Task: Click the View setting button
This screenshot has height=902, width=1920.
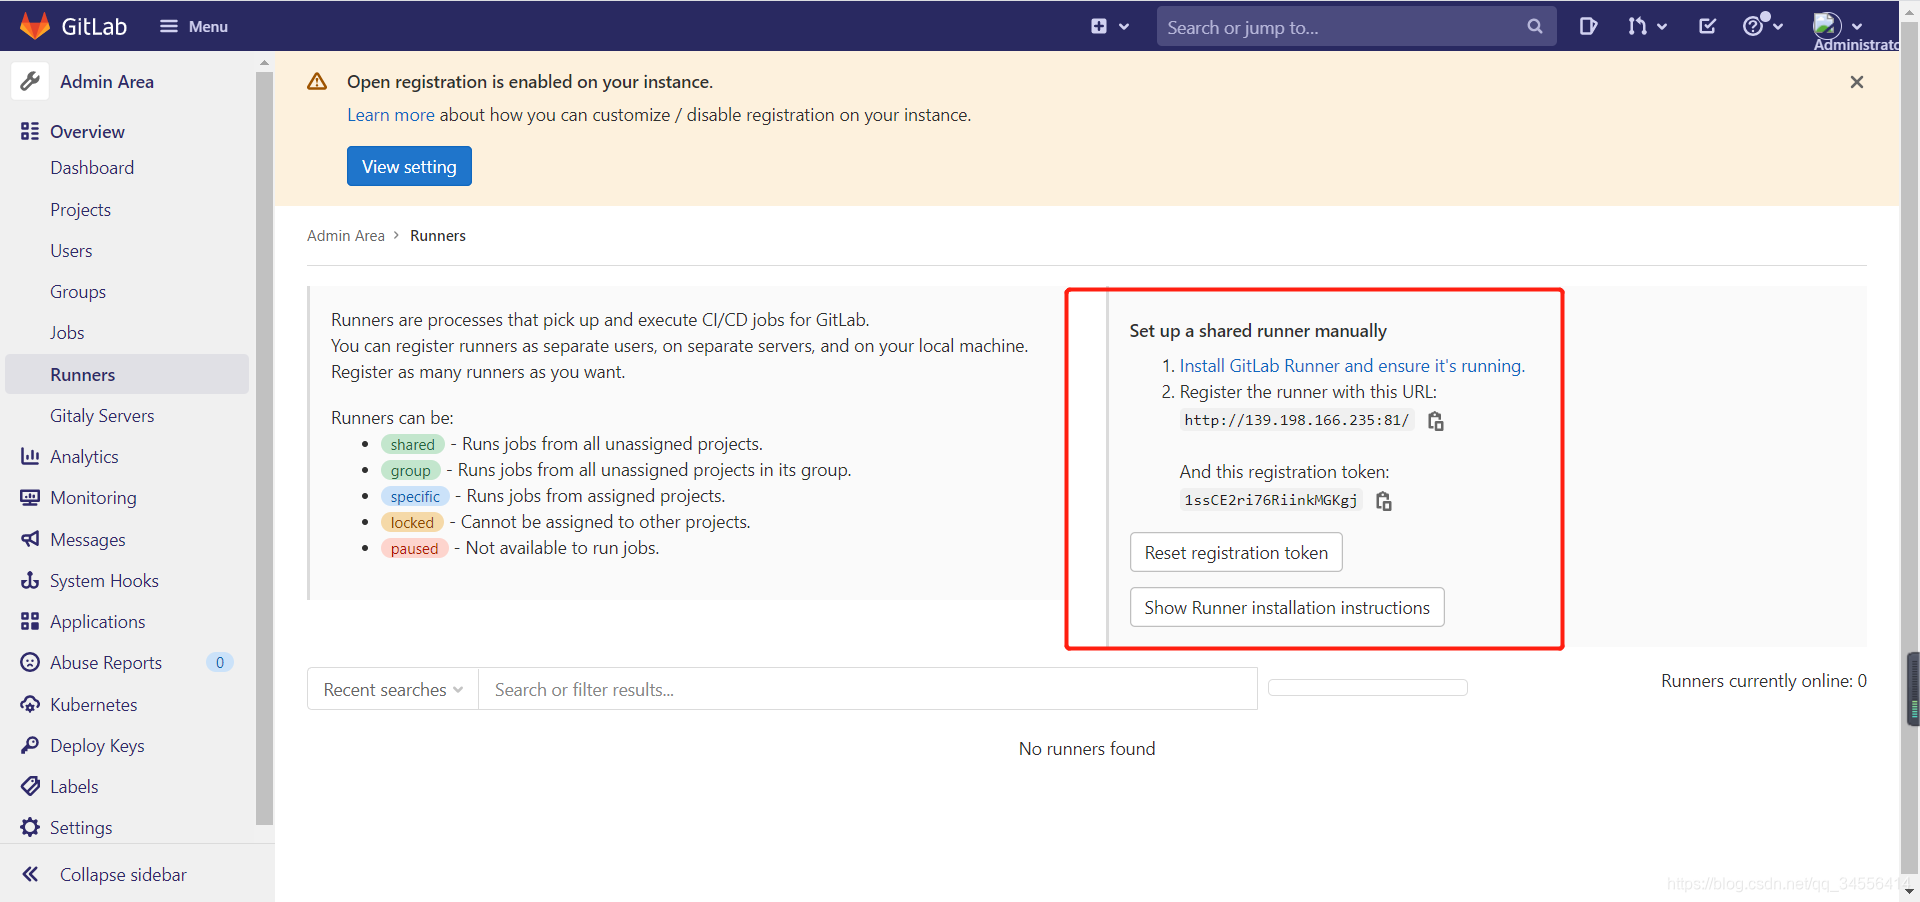Action: pyautogui.click(x=408, y=165)
